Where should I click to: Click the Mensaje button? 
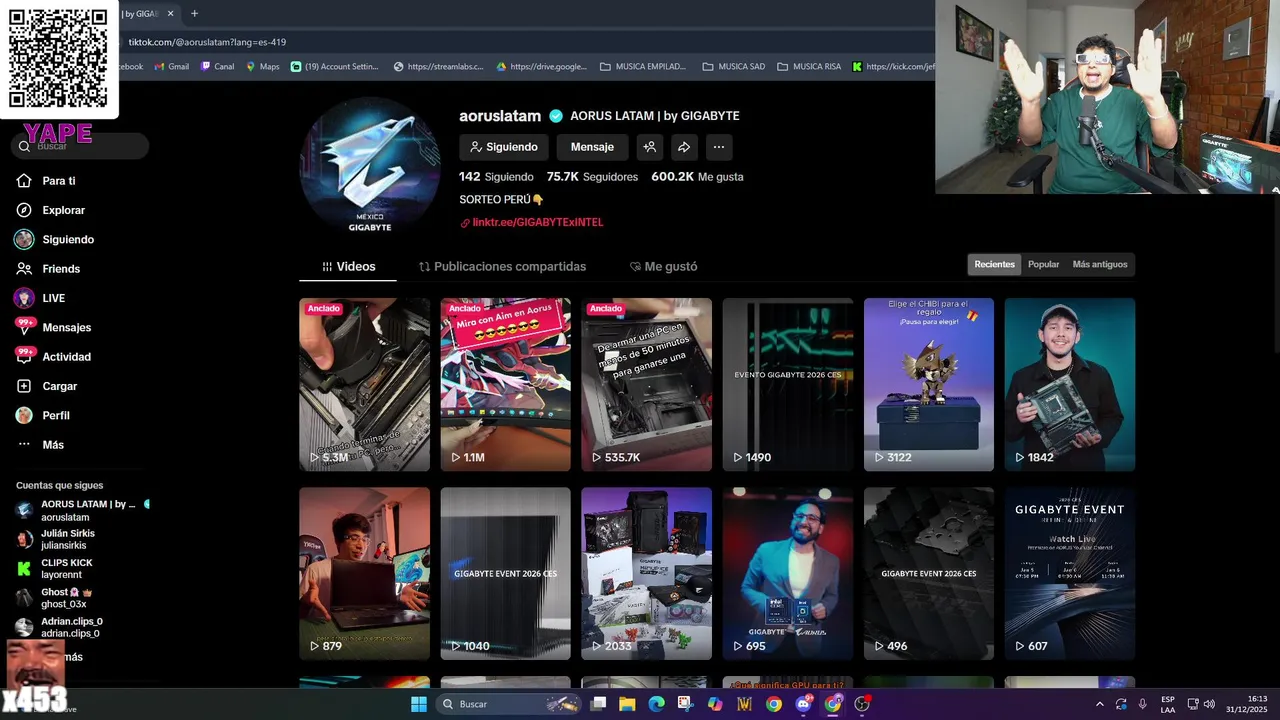point(592,147)
